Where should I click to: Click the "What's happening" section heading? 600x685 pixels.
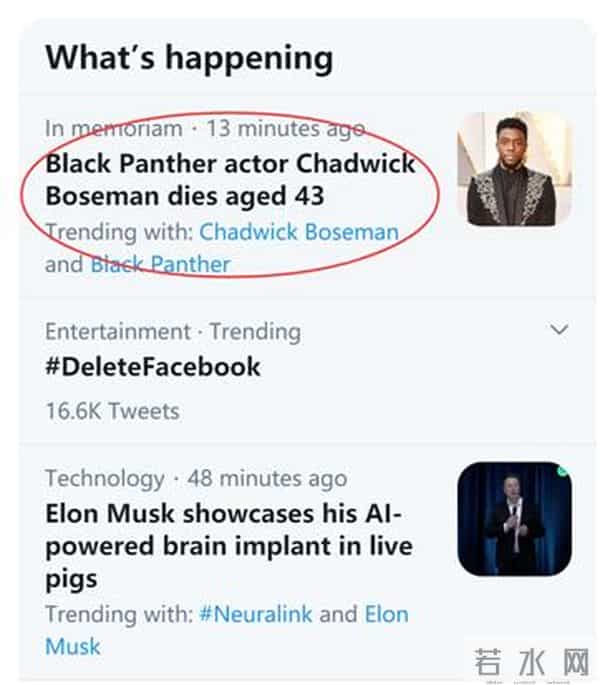[188, 57]
